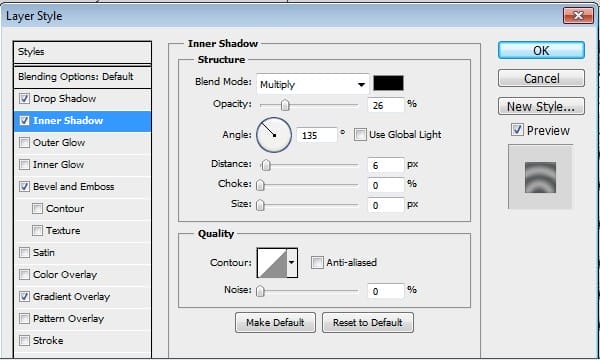Open the Outer Glow settings row
This screenshot has width=600, height=360.
[82, 143]
